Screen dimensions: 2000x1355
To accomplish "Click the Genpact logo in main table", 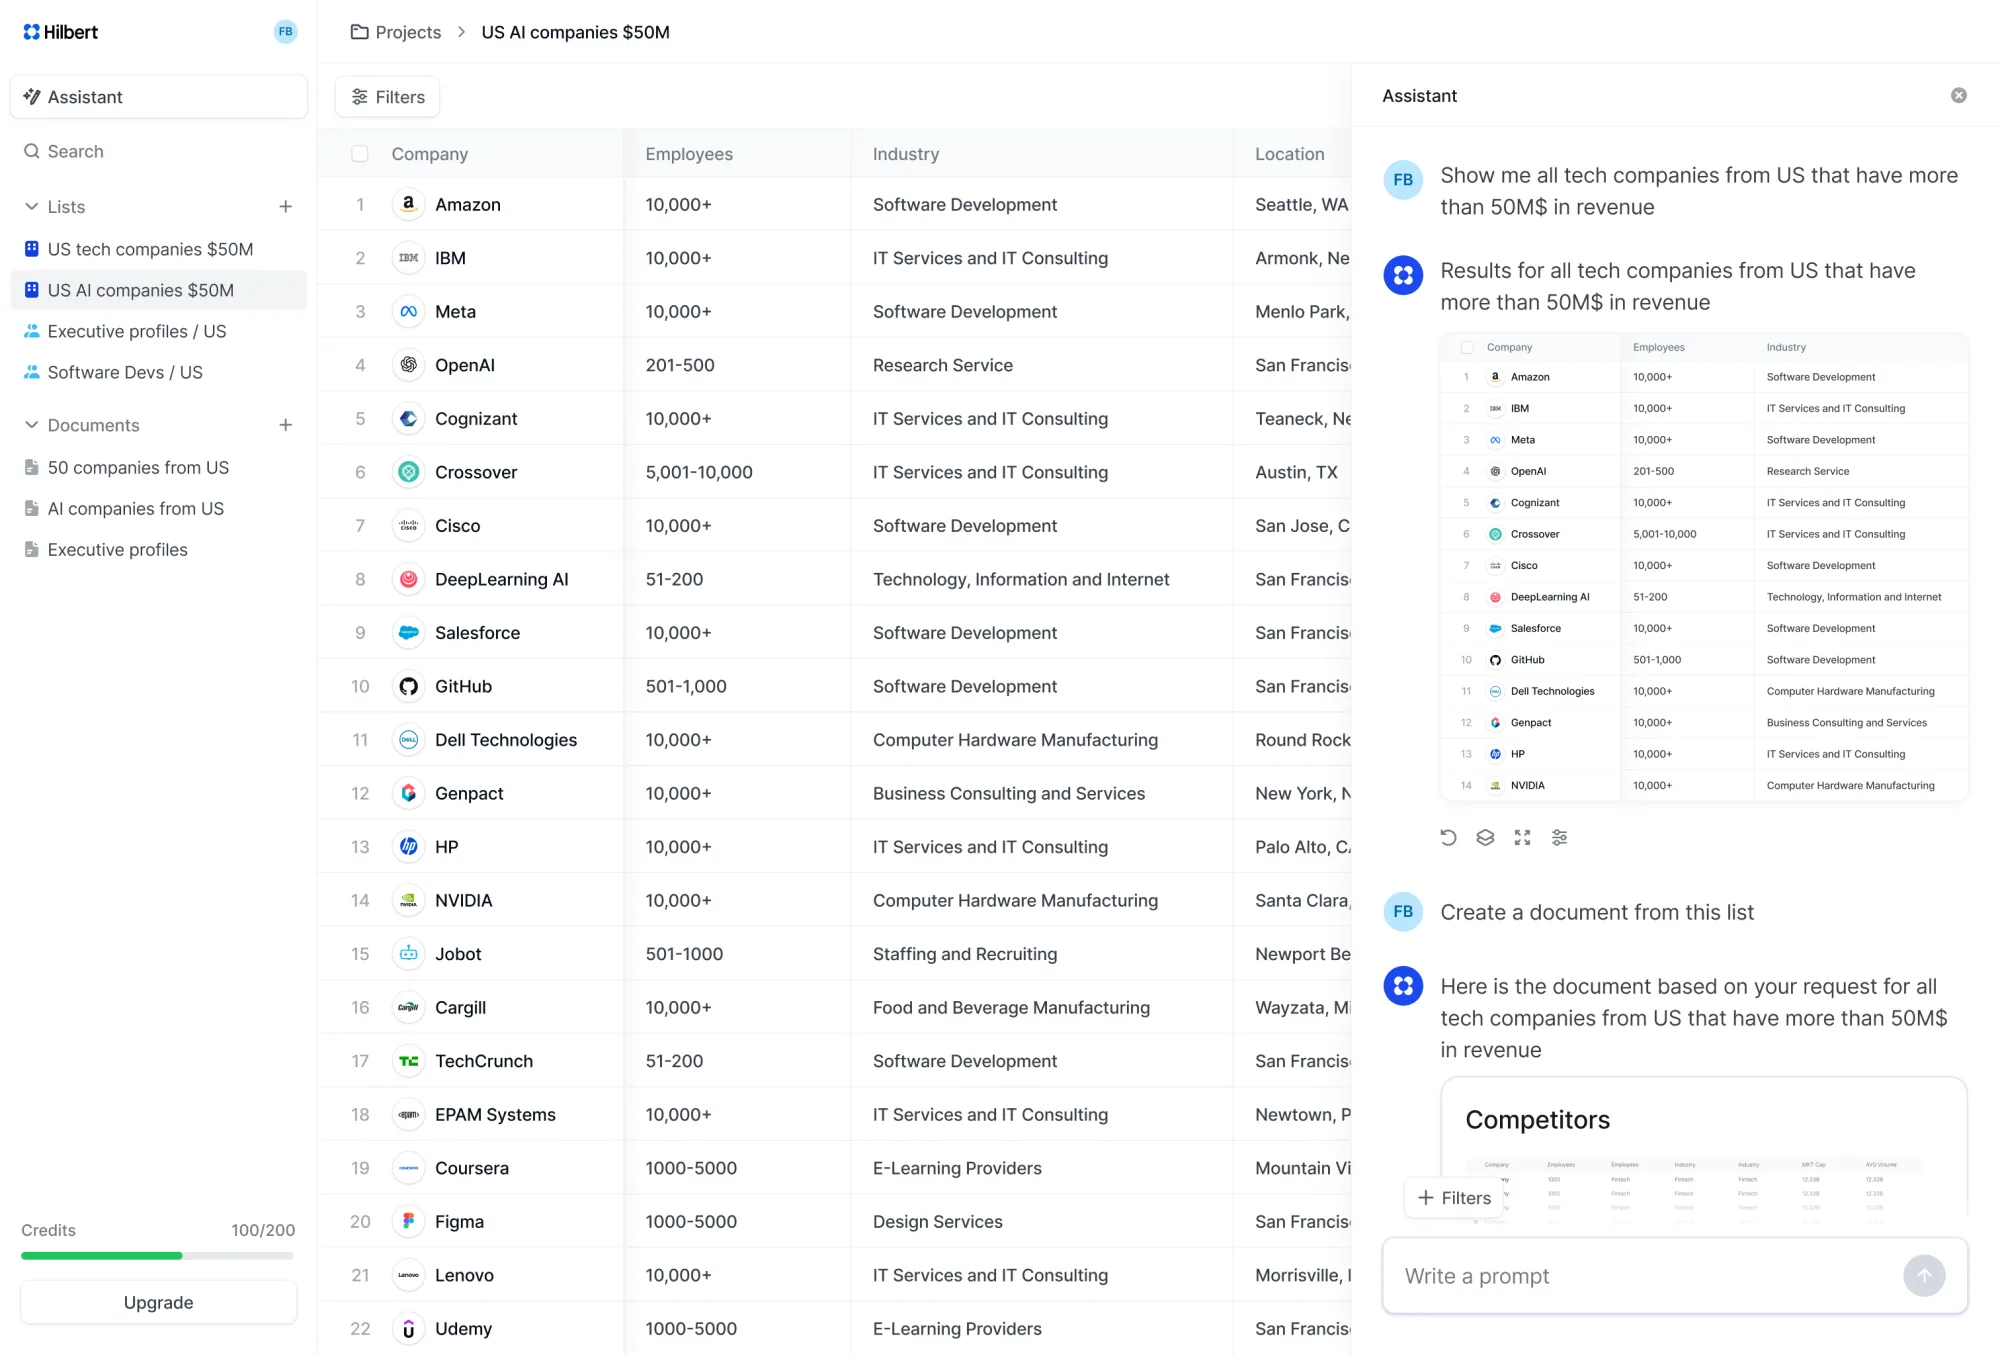I will pyautogui.click(x=408, y=793).
